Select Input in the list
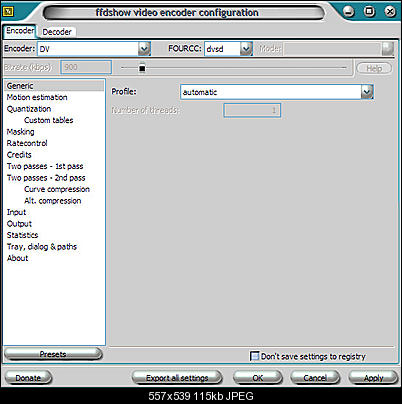The height and width of the screenshot is (404, 402). (x=16, y=212)
